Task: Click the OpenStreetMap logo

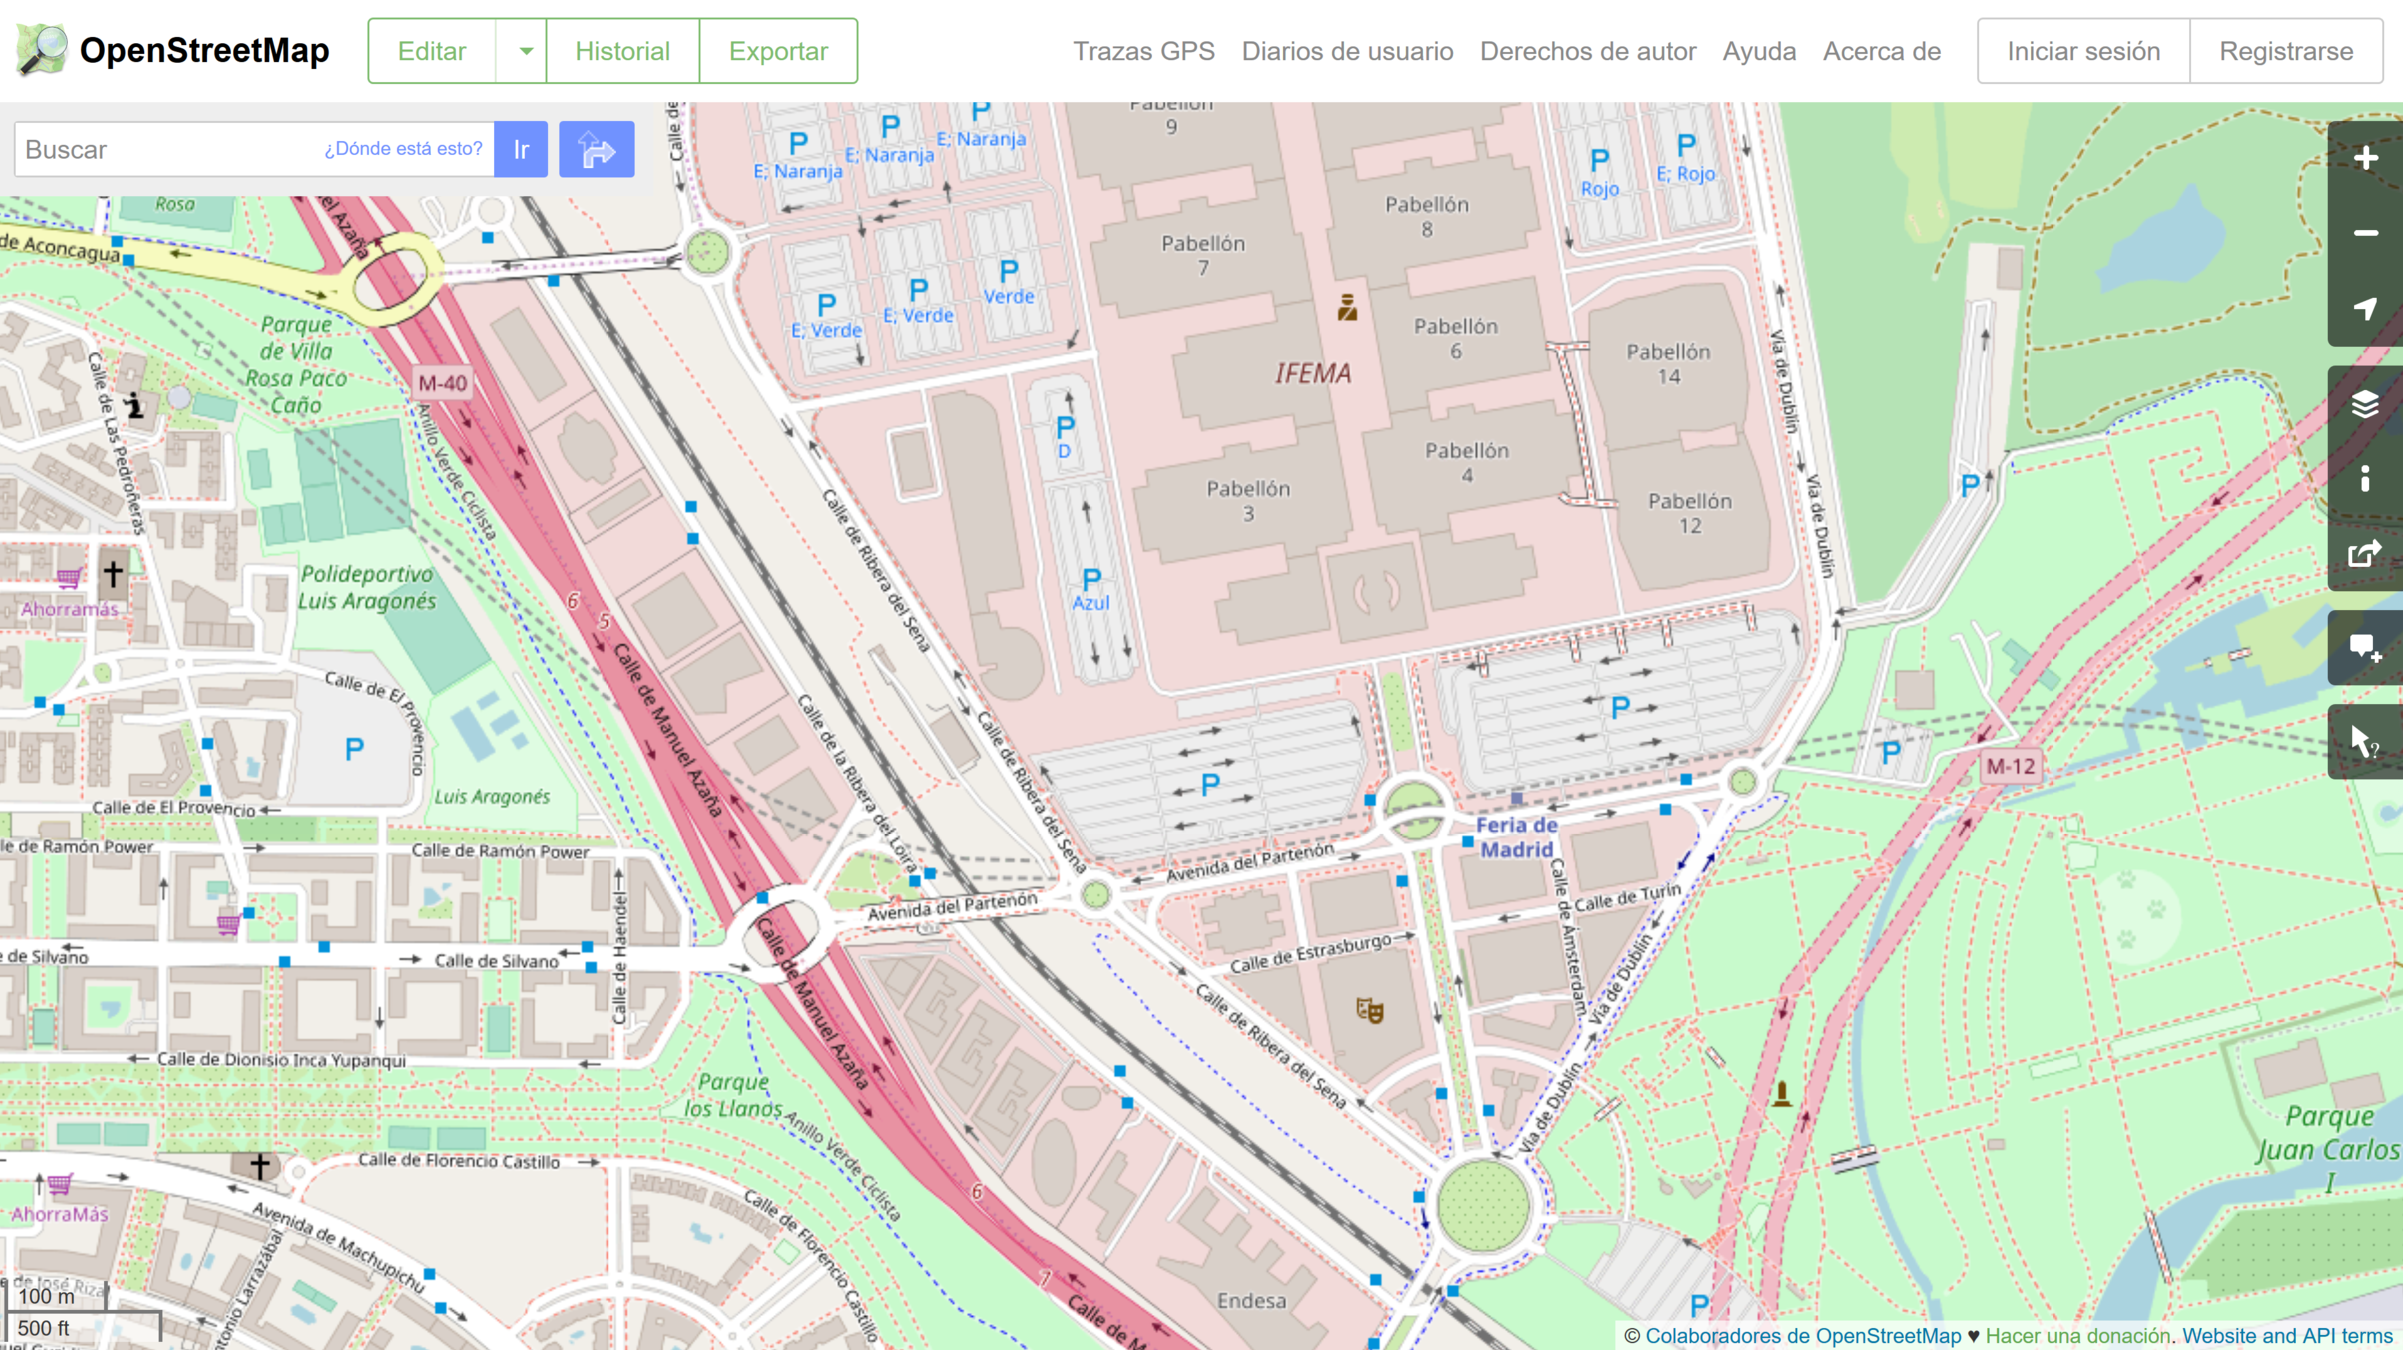Action: (173, 50)
